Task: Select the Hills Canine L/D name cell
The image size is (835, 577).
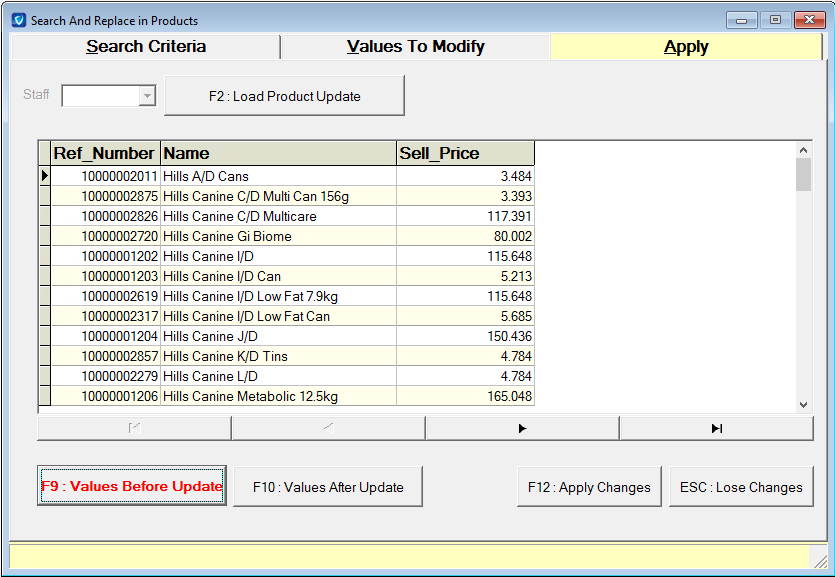Action: click(279, 376)
